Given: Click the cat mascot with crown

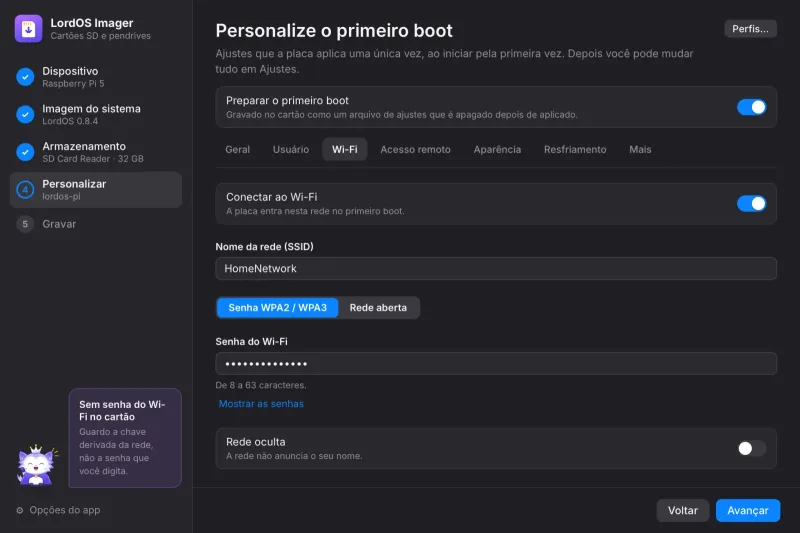Looking at the screenshot, I should [37, 464].
